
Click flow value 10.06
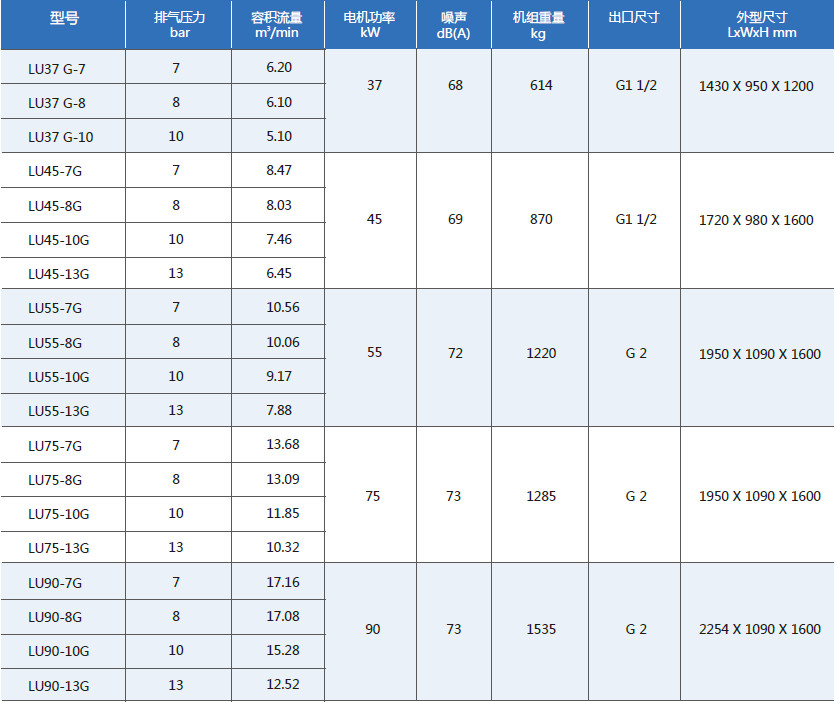(x=283, y=342)
